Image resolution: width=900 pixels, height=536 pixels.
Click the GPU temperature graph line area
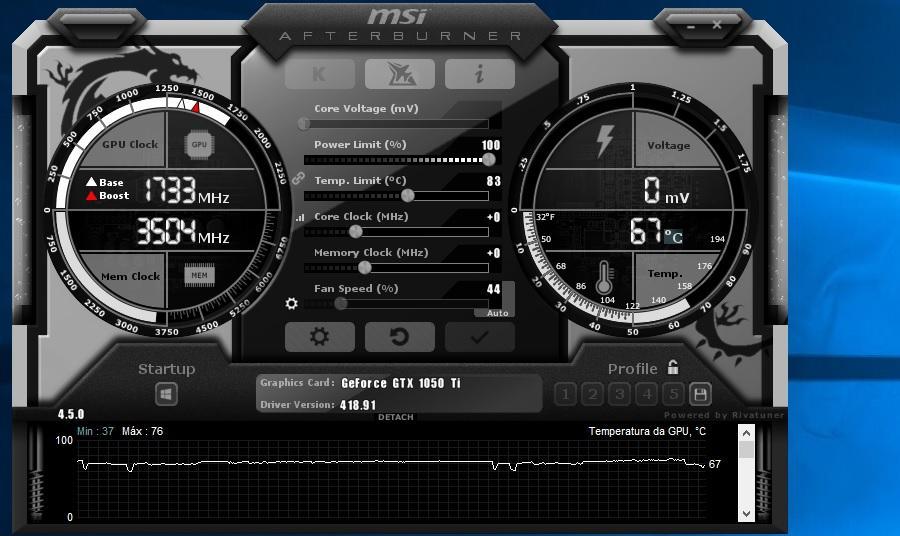coord(391,480)
